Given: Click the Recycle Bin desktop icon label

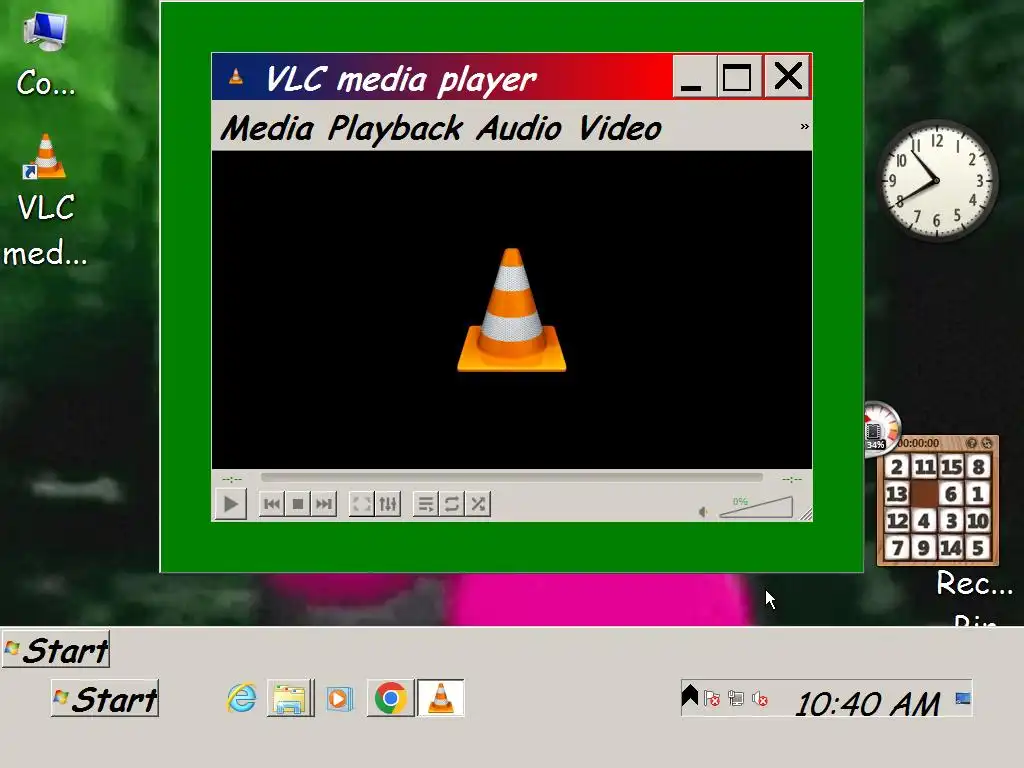Looking at the screenshot, I should [974, 598].
